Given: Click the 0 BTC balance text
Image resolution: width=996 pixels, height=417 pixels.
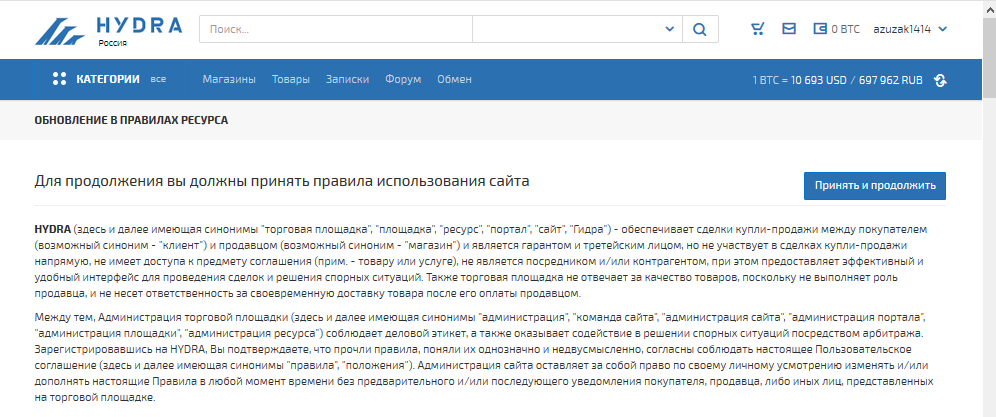Looking at the screenshot, I should click(845, 29).
